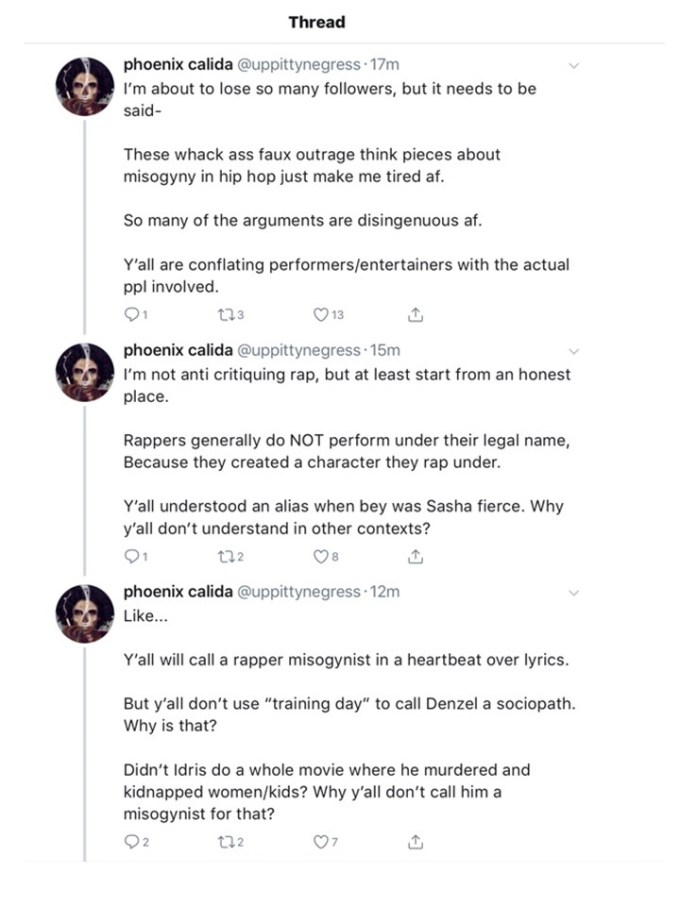The width and height of the screenshot is (680, 906).
Task: Retweet the tweet about Idris movie
Action: pos(224,843)
